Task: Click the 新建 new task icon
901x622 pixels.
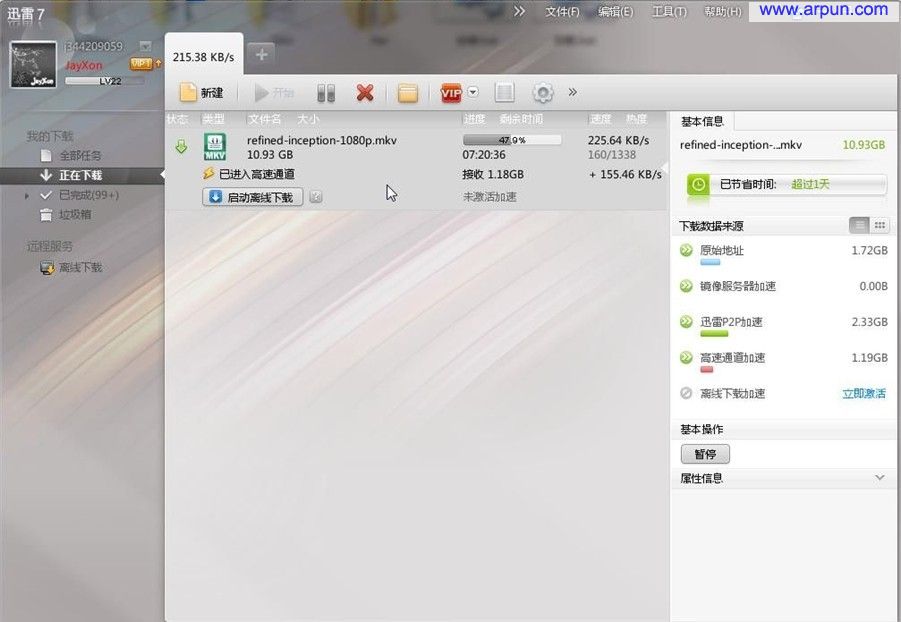Action: [x=188, y=93]
